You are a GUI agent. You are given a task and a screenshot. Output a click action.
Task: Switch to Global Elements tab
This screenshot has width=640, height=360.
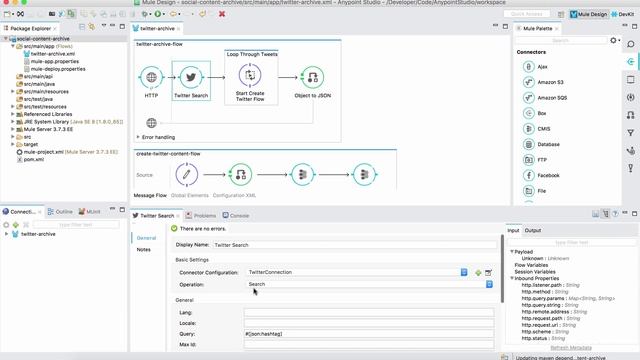click(x=189, y=196)
